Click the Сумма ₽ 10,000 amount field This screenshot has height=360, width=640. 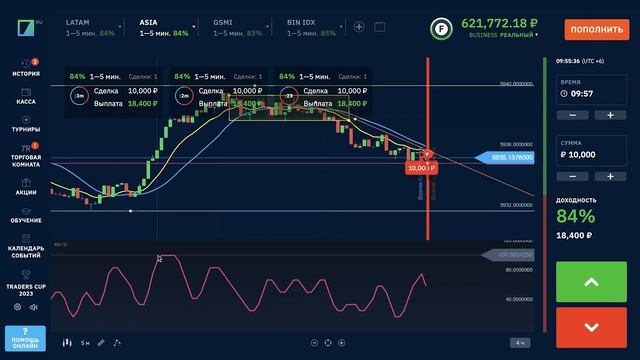coord(591,151)
